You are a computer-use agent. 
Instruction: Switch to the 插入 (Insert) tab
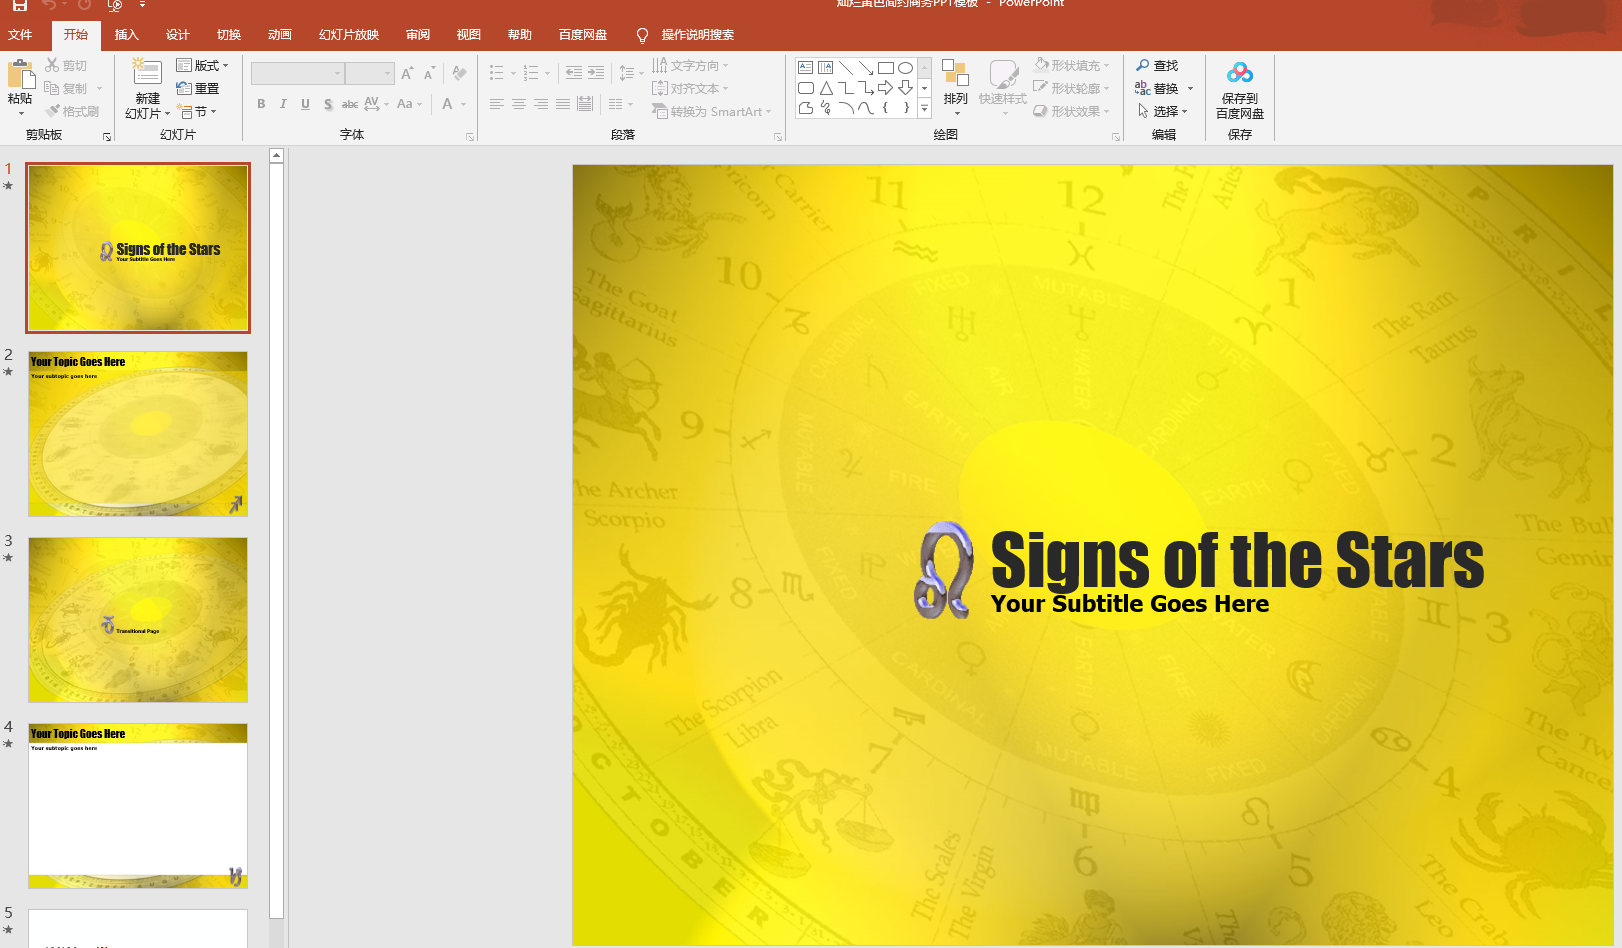tap(127, 35)
